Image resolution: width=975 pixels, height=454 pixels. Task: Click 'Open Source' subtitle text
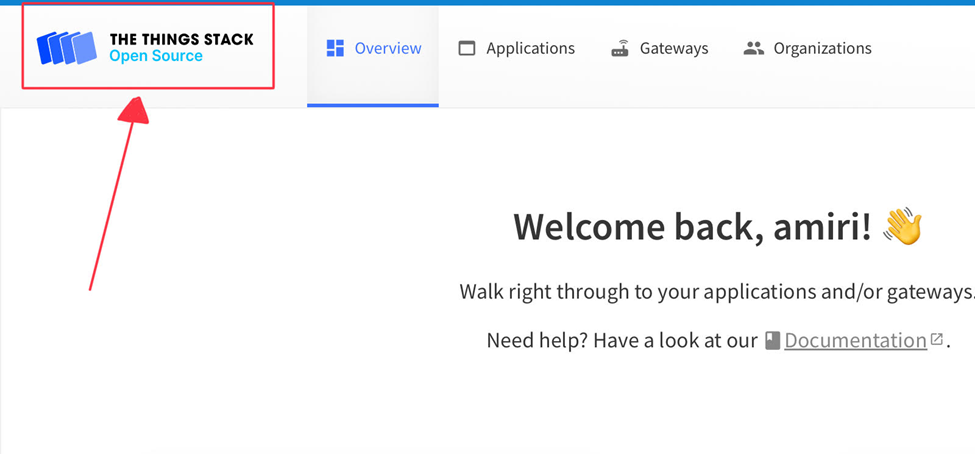[x=156, y=56]
